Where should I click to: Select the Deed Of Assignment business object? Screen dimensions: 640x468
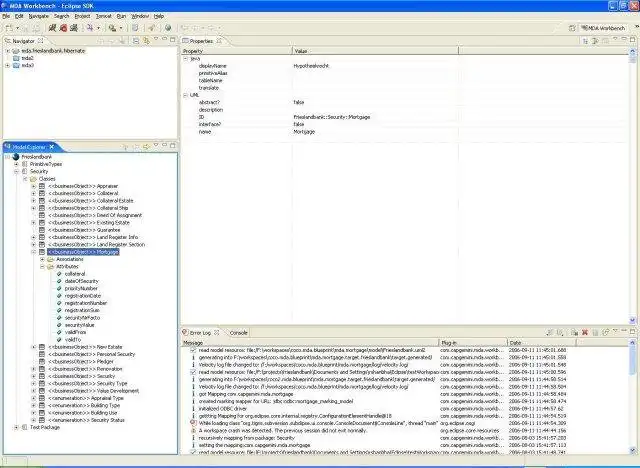[95, 215]
